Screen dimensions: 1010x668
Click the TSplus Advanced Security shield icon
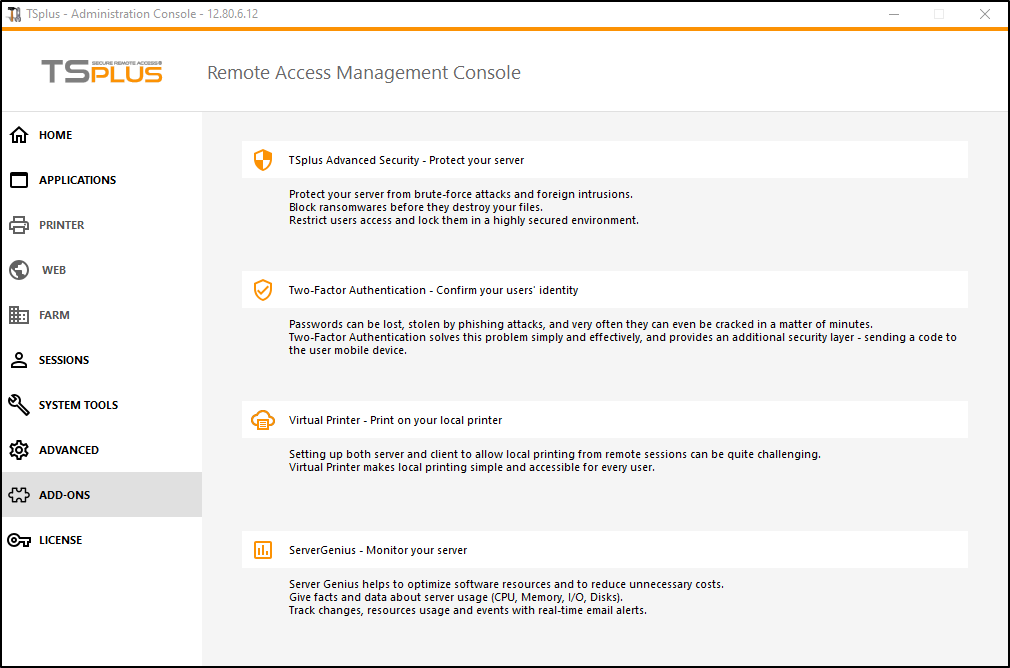tap(263, 159)
